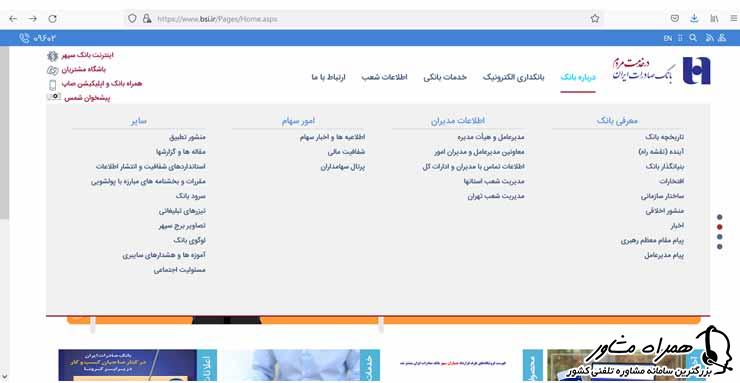Open آینده (نقشه راه) link
The height and width of the screenshot is (383, 740).
click(x=660, y=152)
